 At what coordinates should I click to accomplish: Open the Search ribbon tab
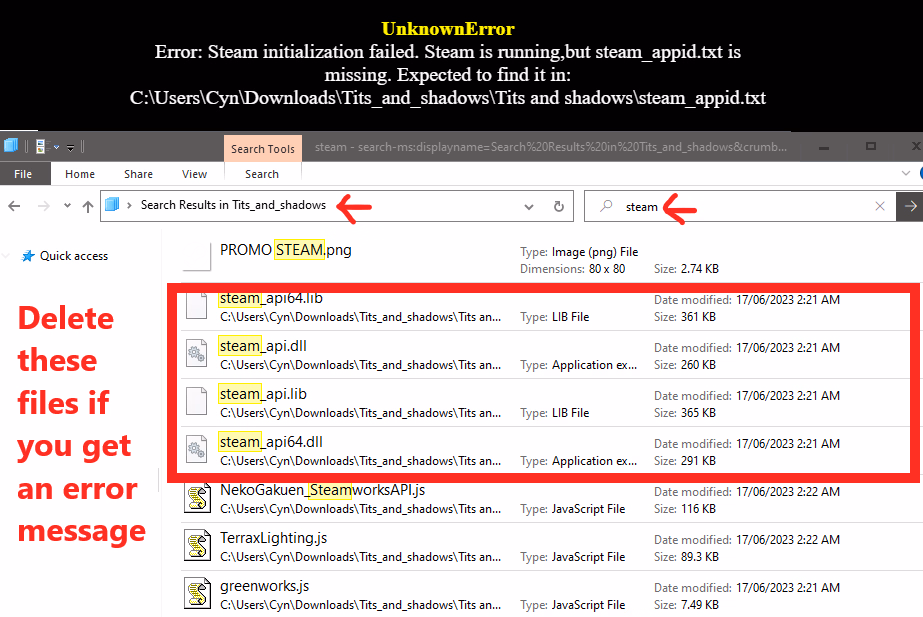(x=262, y=174)
